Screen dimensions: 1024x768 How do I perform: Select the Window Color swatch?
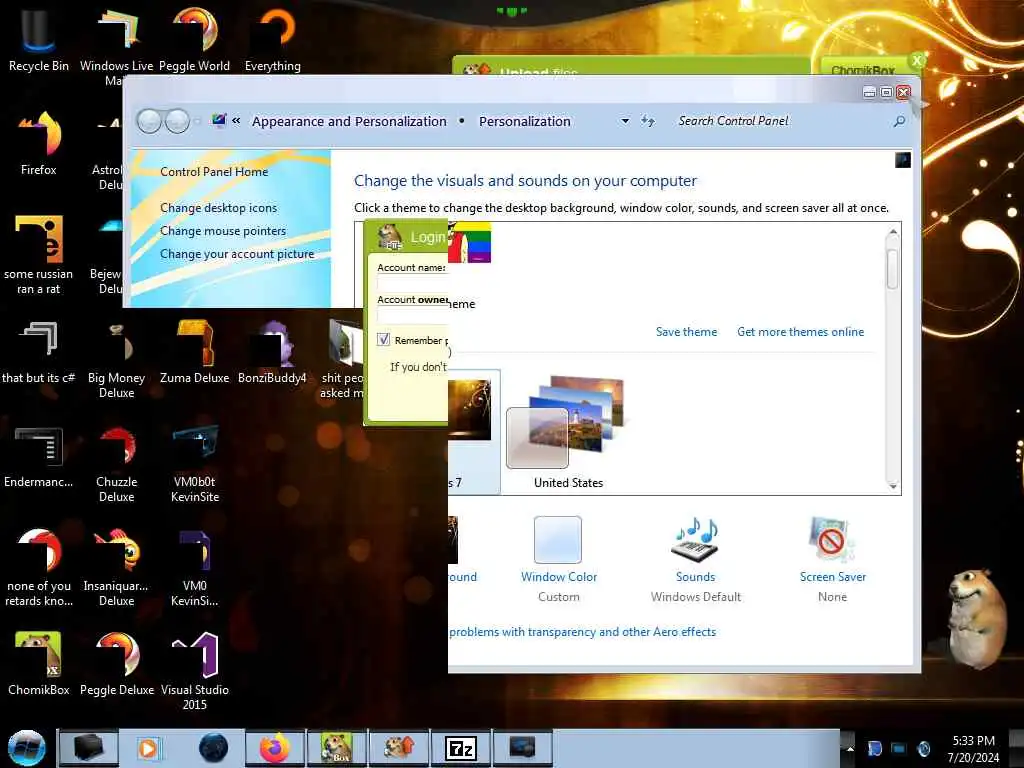tap(558, 539)
